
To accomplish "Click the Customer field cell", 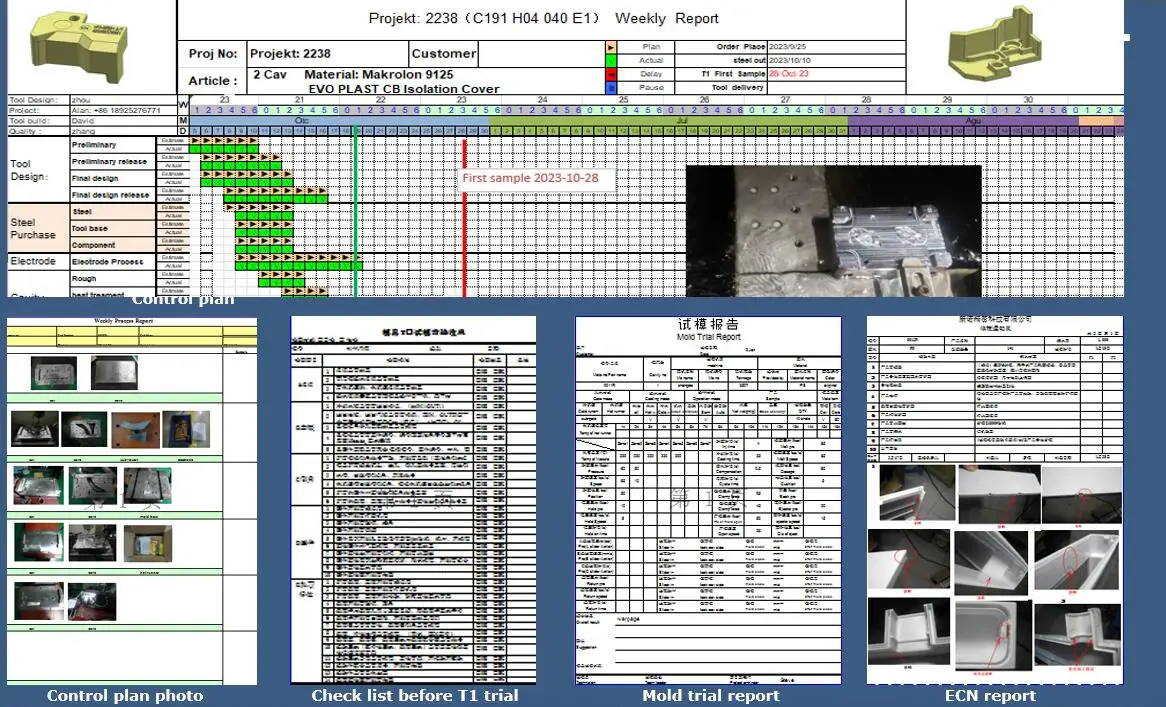I will (443, 54).
